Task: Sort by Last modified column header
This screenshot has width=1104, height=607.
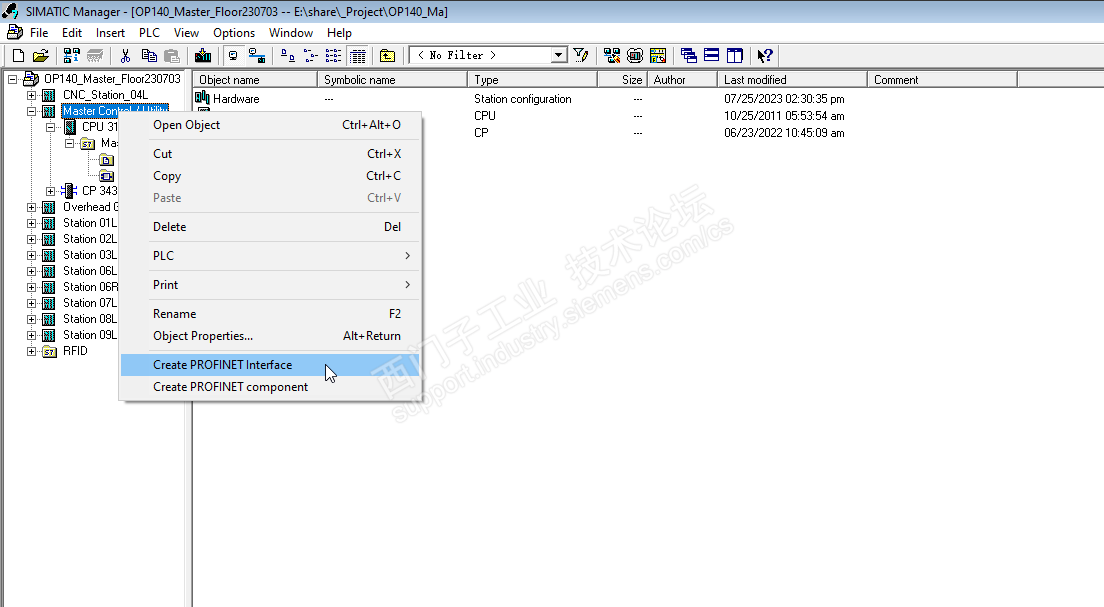Action: 792,80
